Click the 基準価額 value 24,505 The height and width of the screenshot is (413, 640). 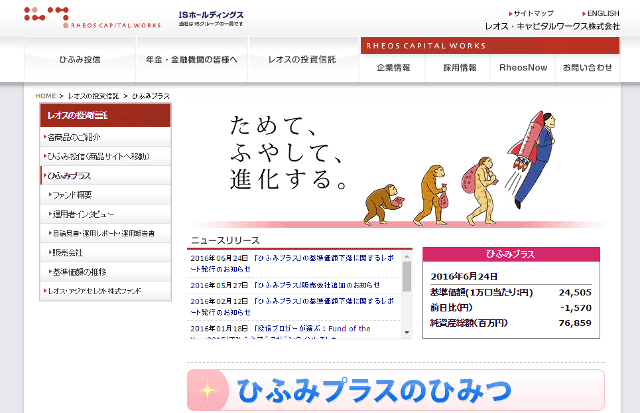[x=575, y=293]
